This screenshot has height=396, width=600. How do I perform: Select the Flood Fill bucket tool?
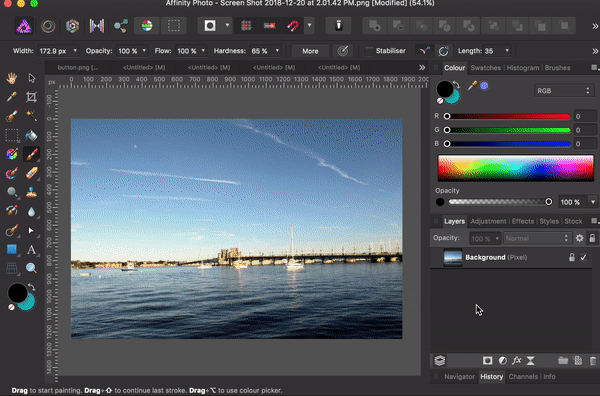tap(31, 135)
